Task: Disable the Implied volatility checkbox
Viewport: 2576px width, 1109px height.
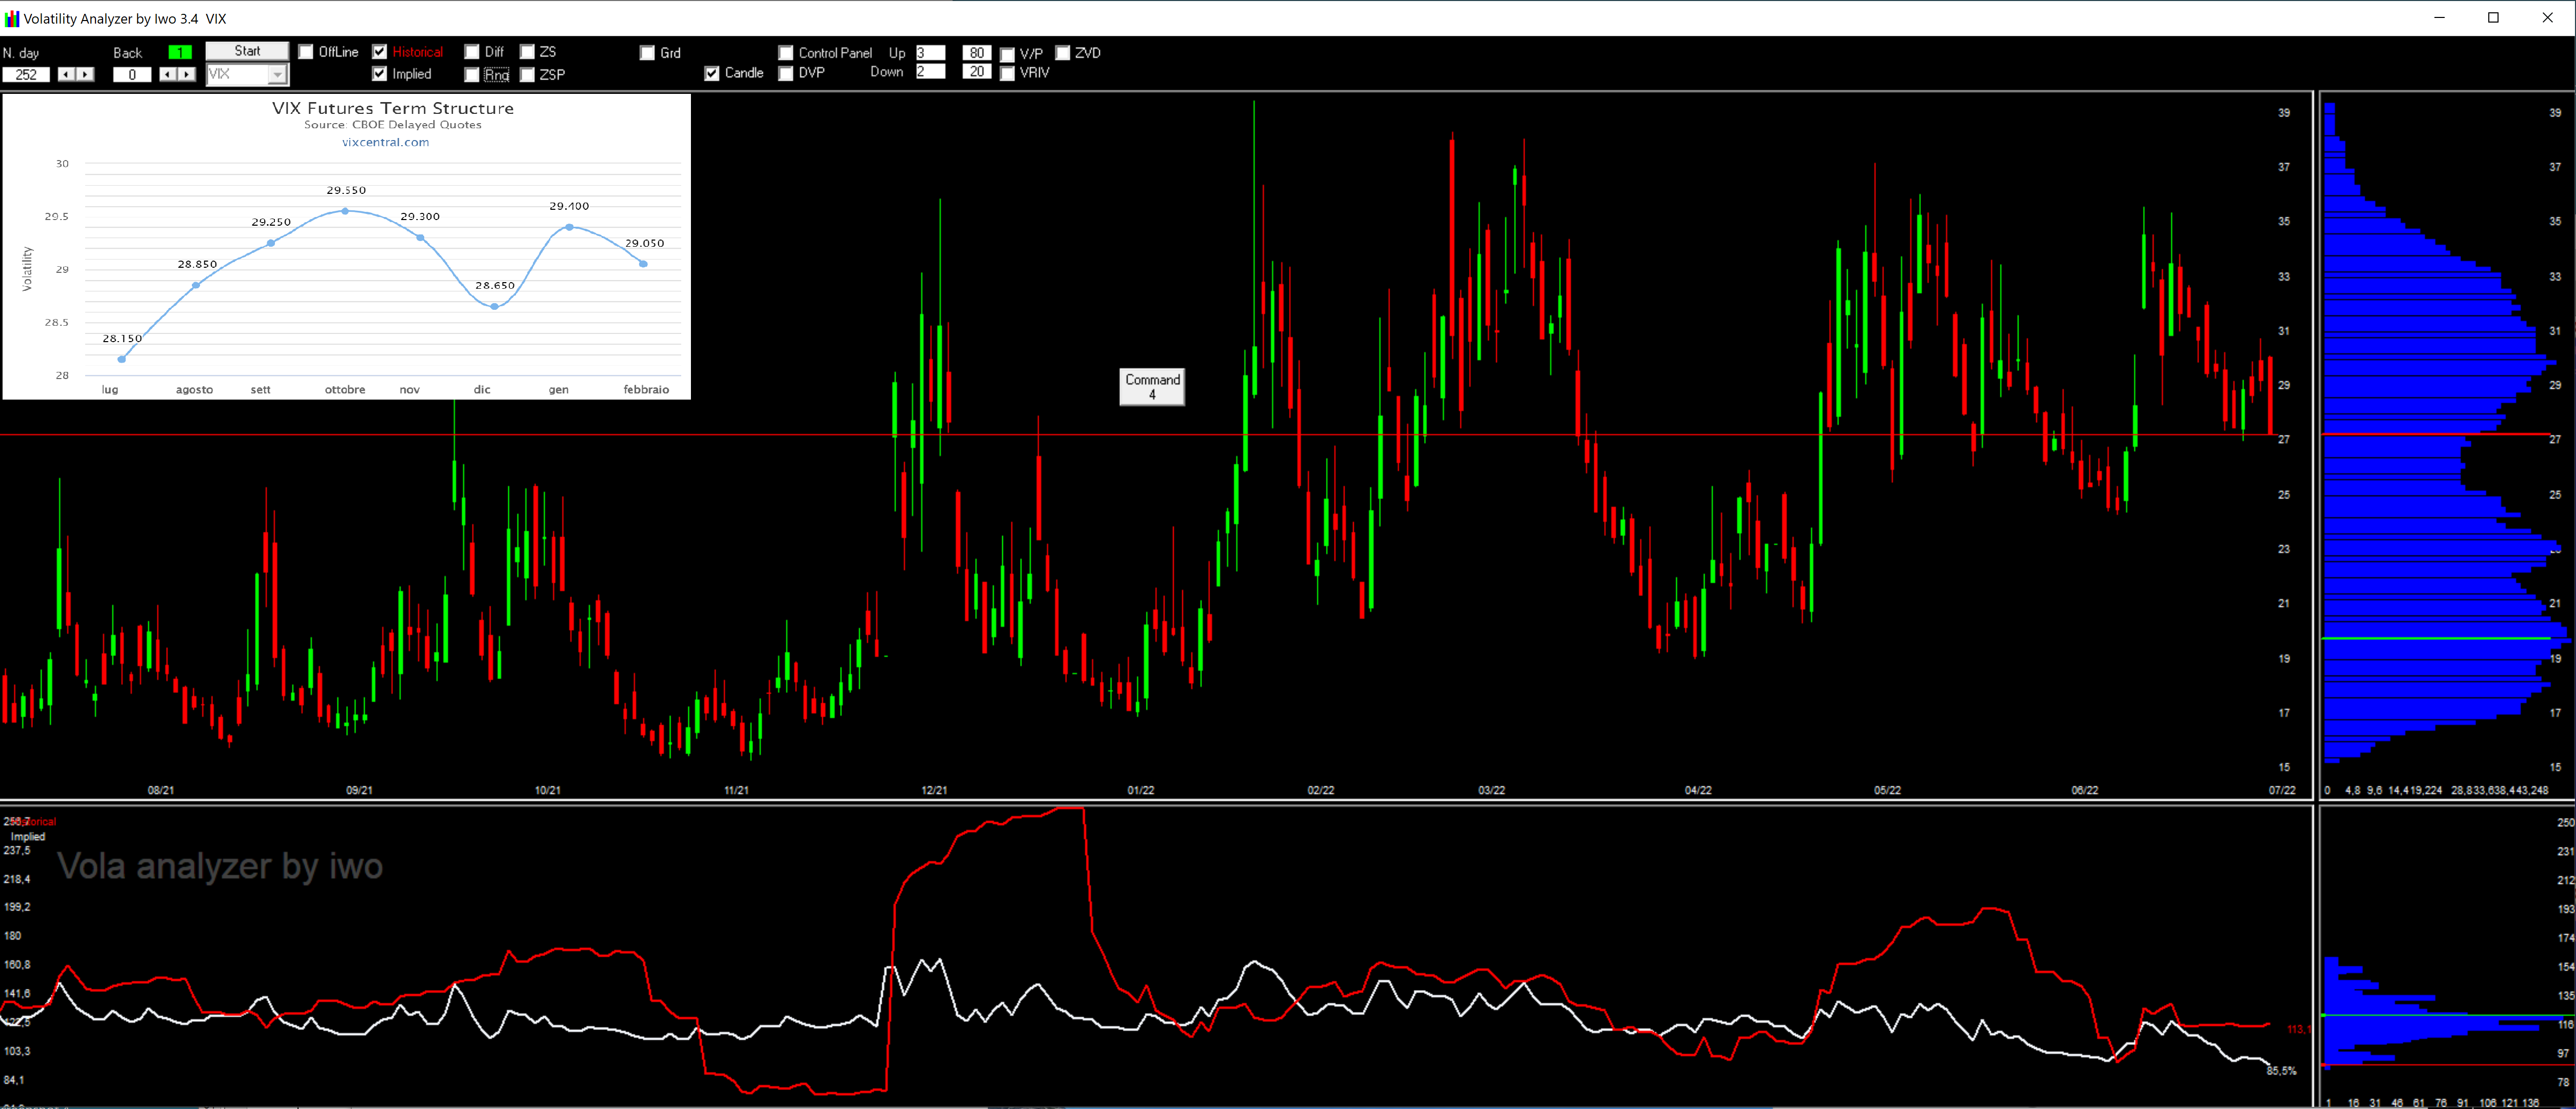Action: tap(380, 74)
